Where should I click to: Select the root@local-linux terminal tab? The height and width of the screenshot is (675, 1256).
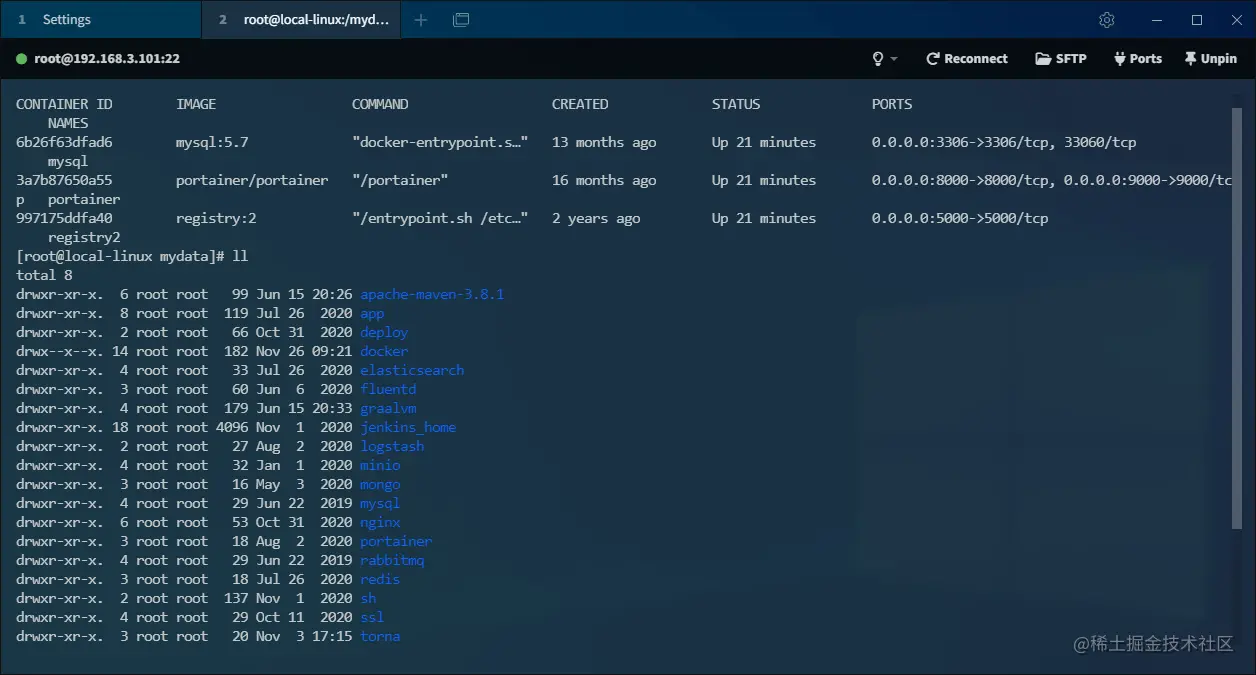pyautogui.click(x=303, y=20)
